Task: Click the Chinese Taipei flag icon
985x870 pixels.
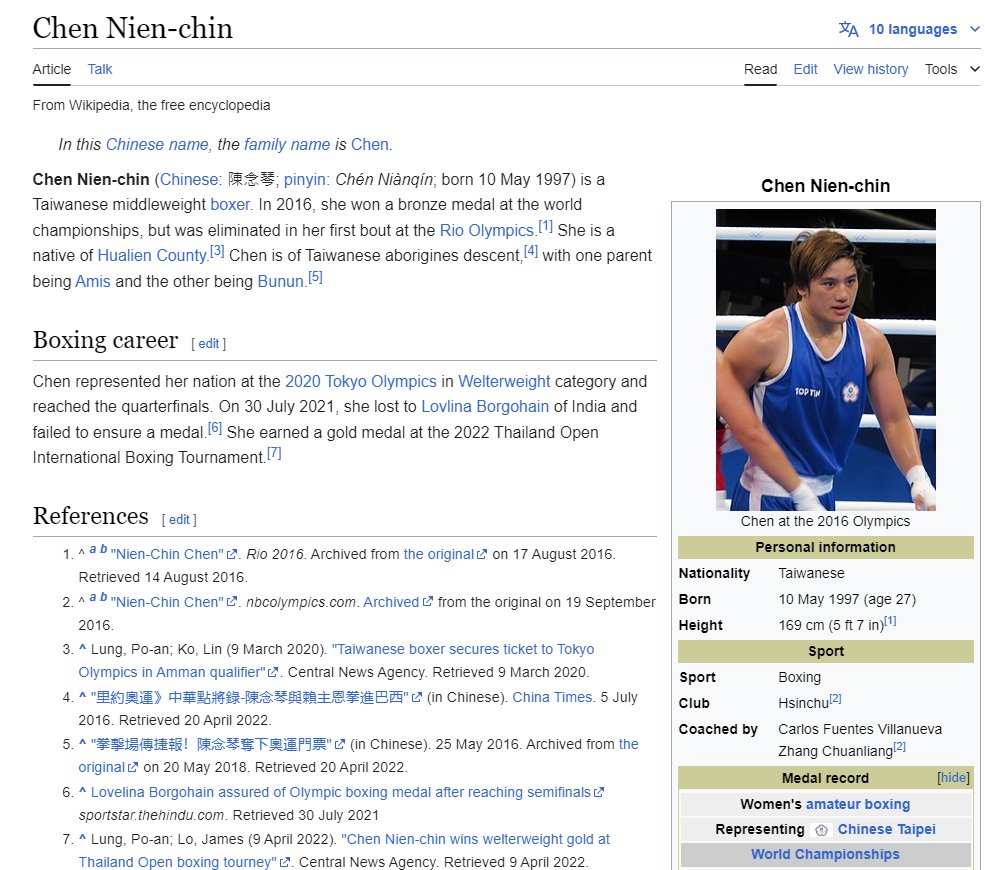Action: pos(820,830)
